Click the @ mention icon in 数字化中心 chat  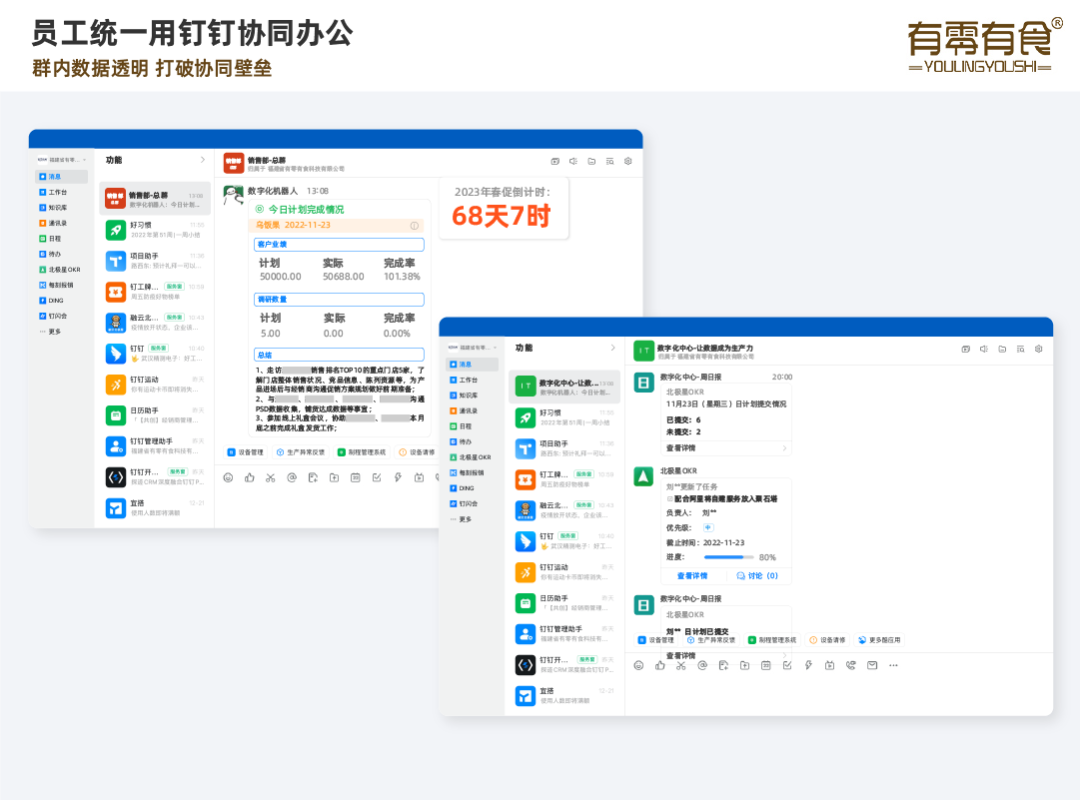point(703,665)
